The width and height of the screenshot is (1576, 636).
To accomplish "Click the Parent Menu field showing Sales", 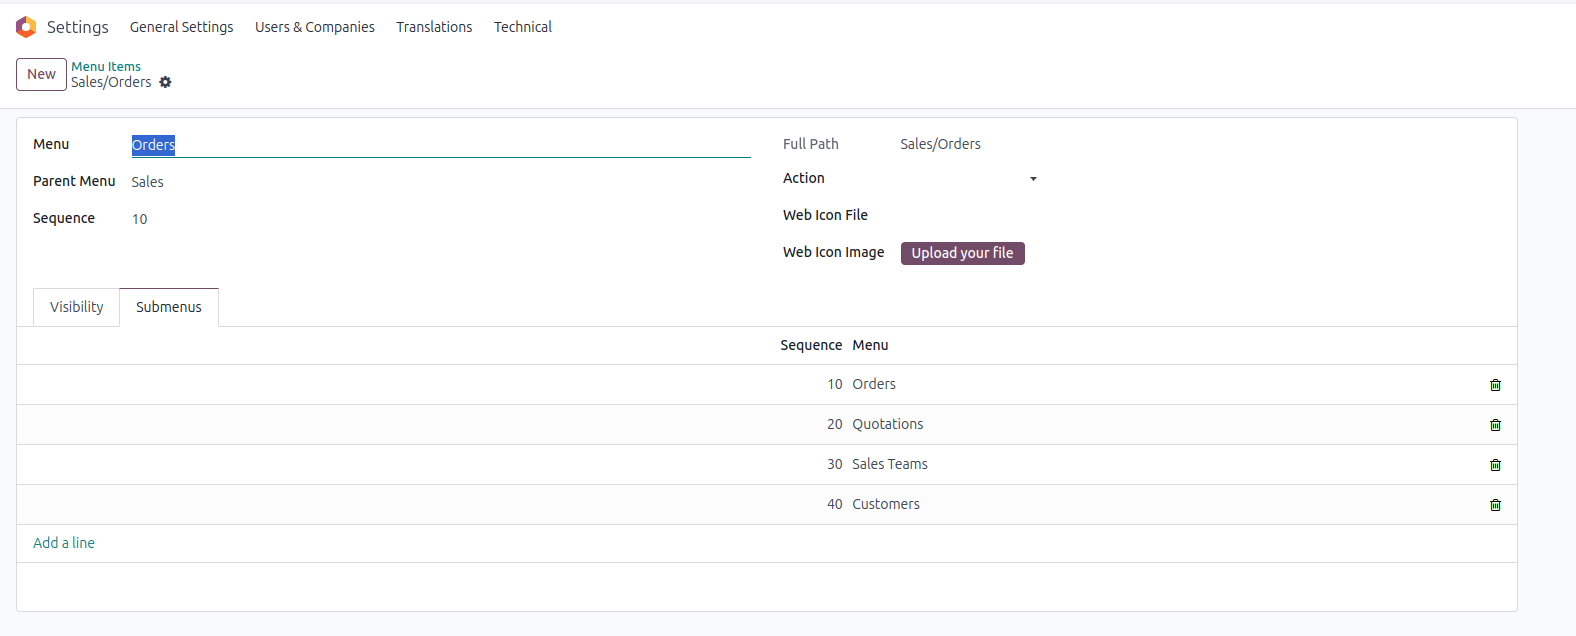I will point(441,182).
